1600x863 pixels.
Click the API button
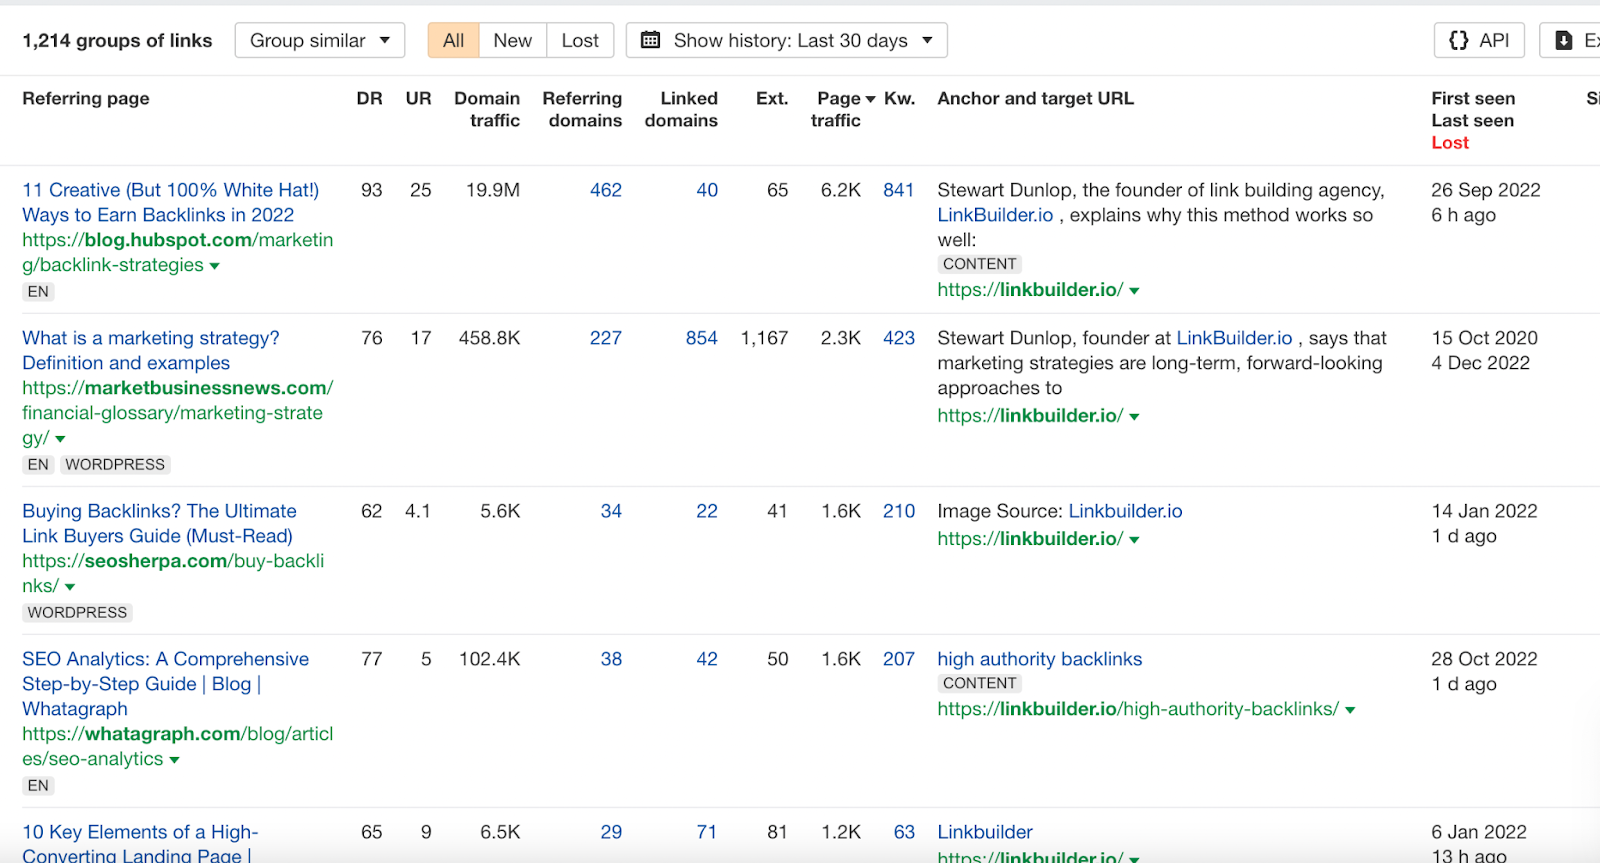coord(1479,40)
